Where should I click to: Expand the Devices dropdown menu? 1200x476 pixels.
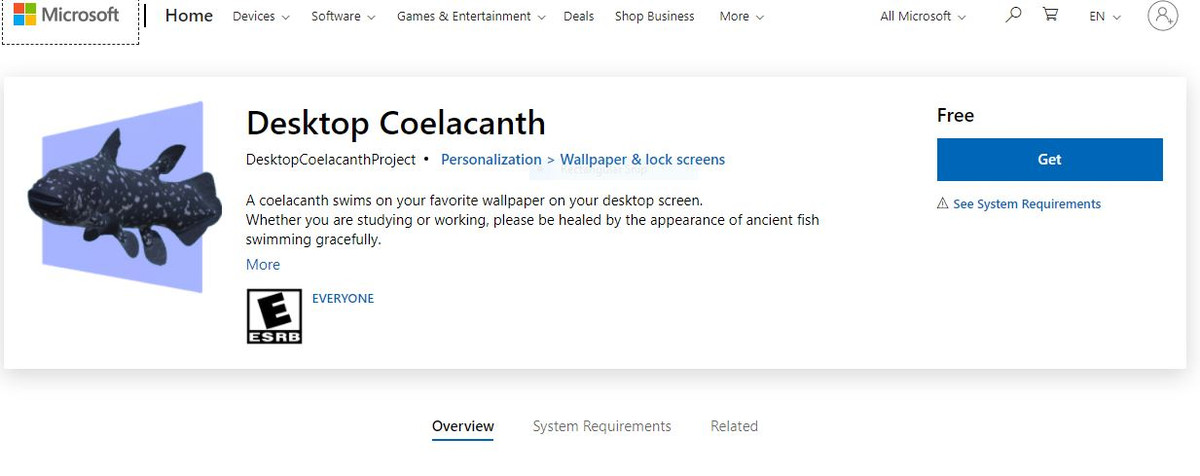[x=261, y=17]
